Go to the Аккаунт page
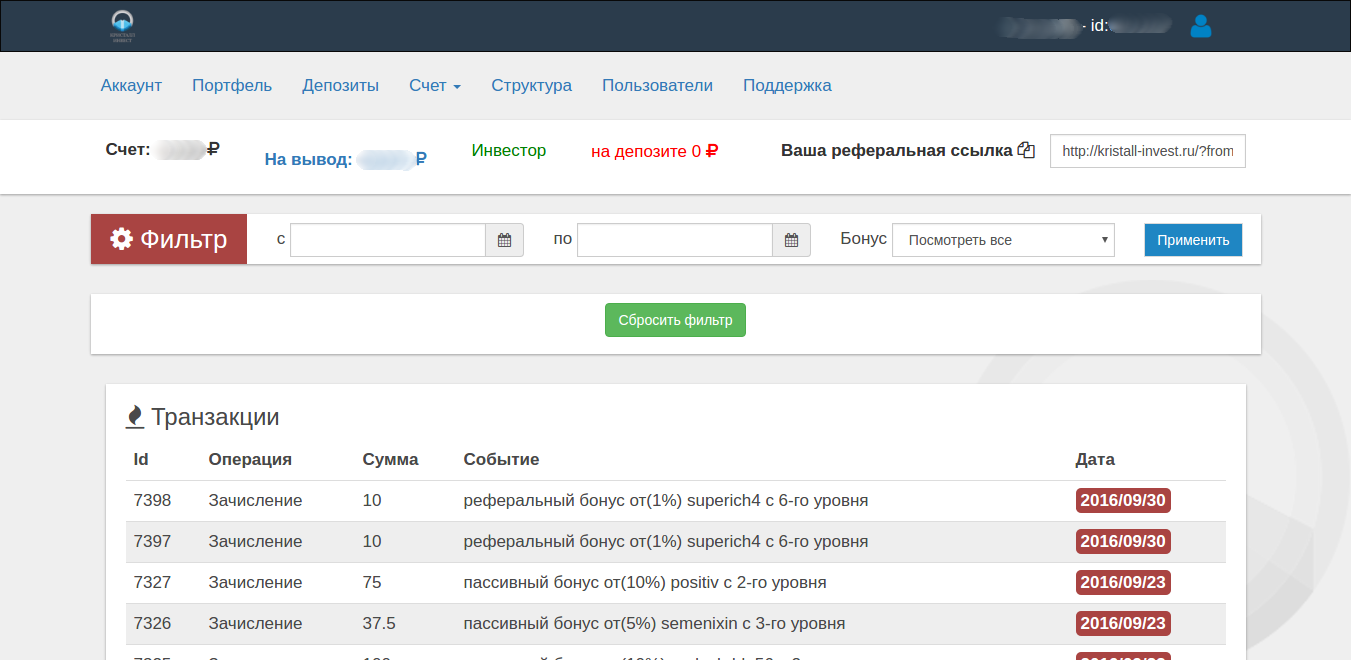This screenshot has height=660, width=1351. point(131,86)
